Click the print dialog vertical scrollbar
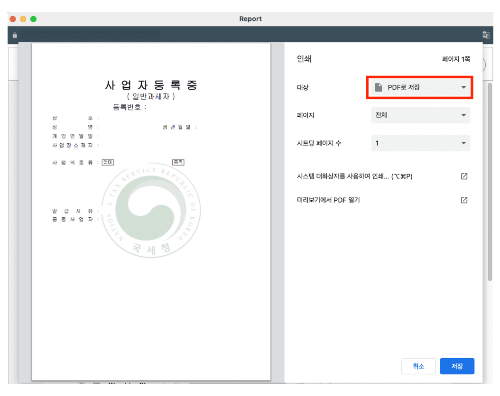 coord(490,182)
